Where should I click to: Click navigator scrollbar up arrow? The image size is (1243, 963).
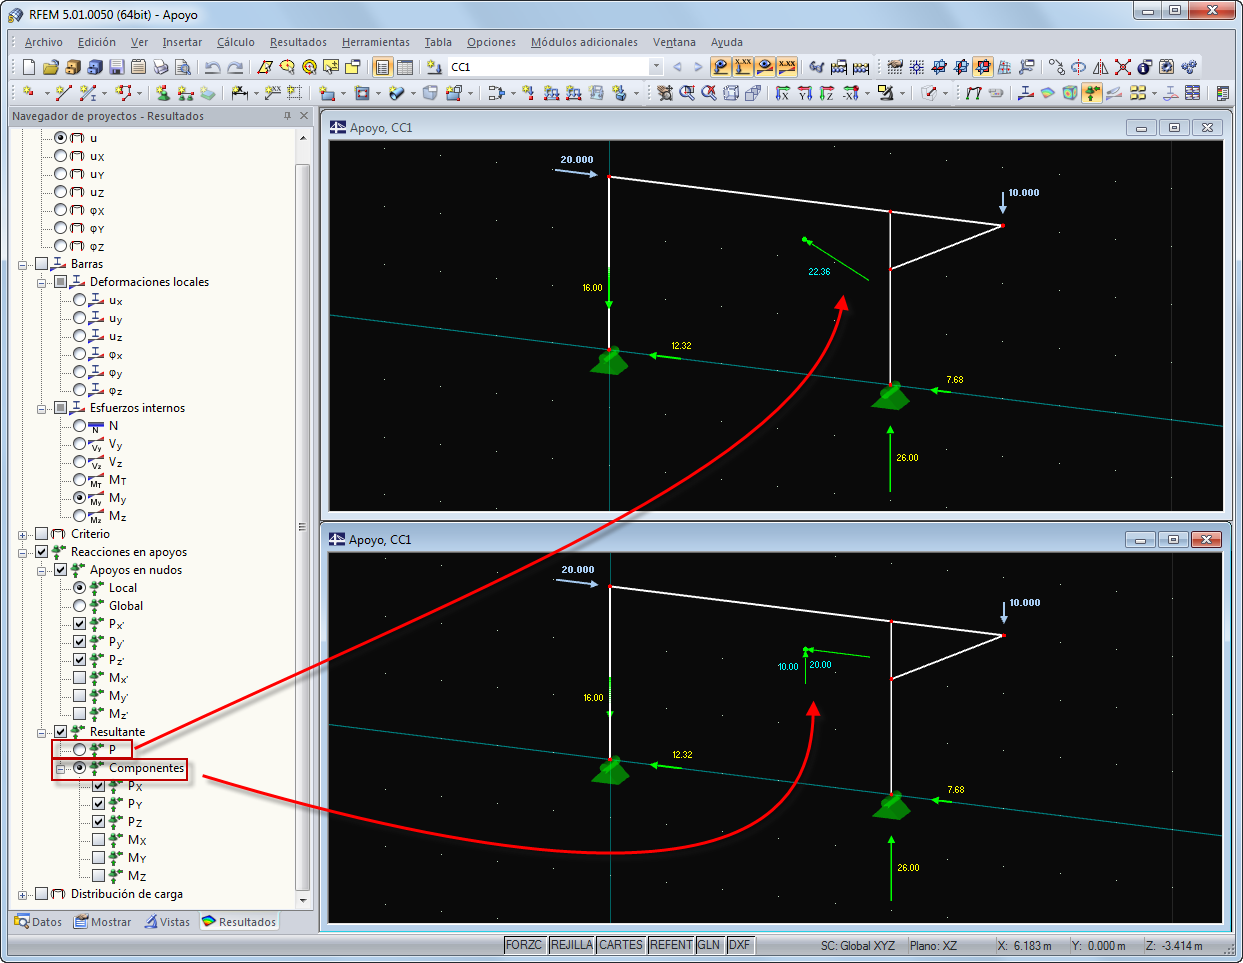click(303, 138)
